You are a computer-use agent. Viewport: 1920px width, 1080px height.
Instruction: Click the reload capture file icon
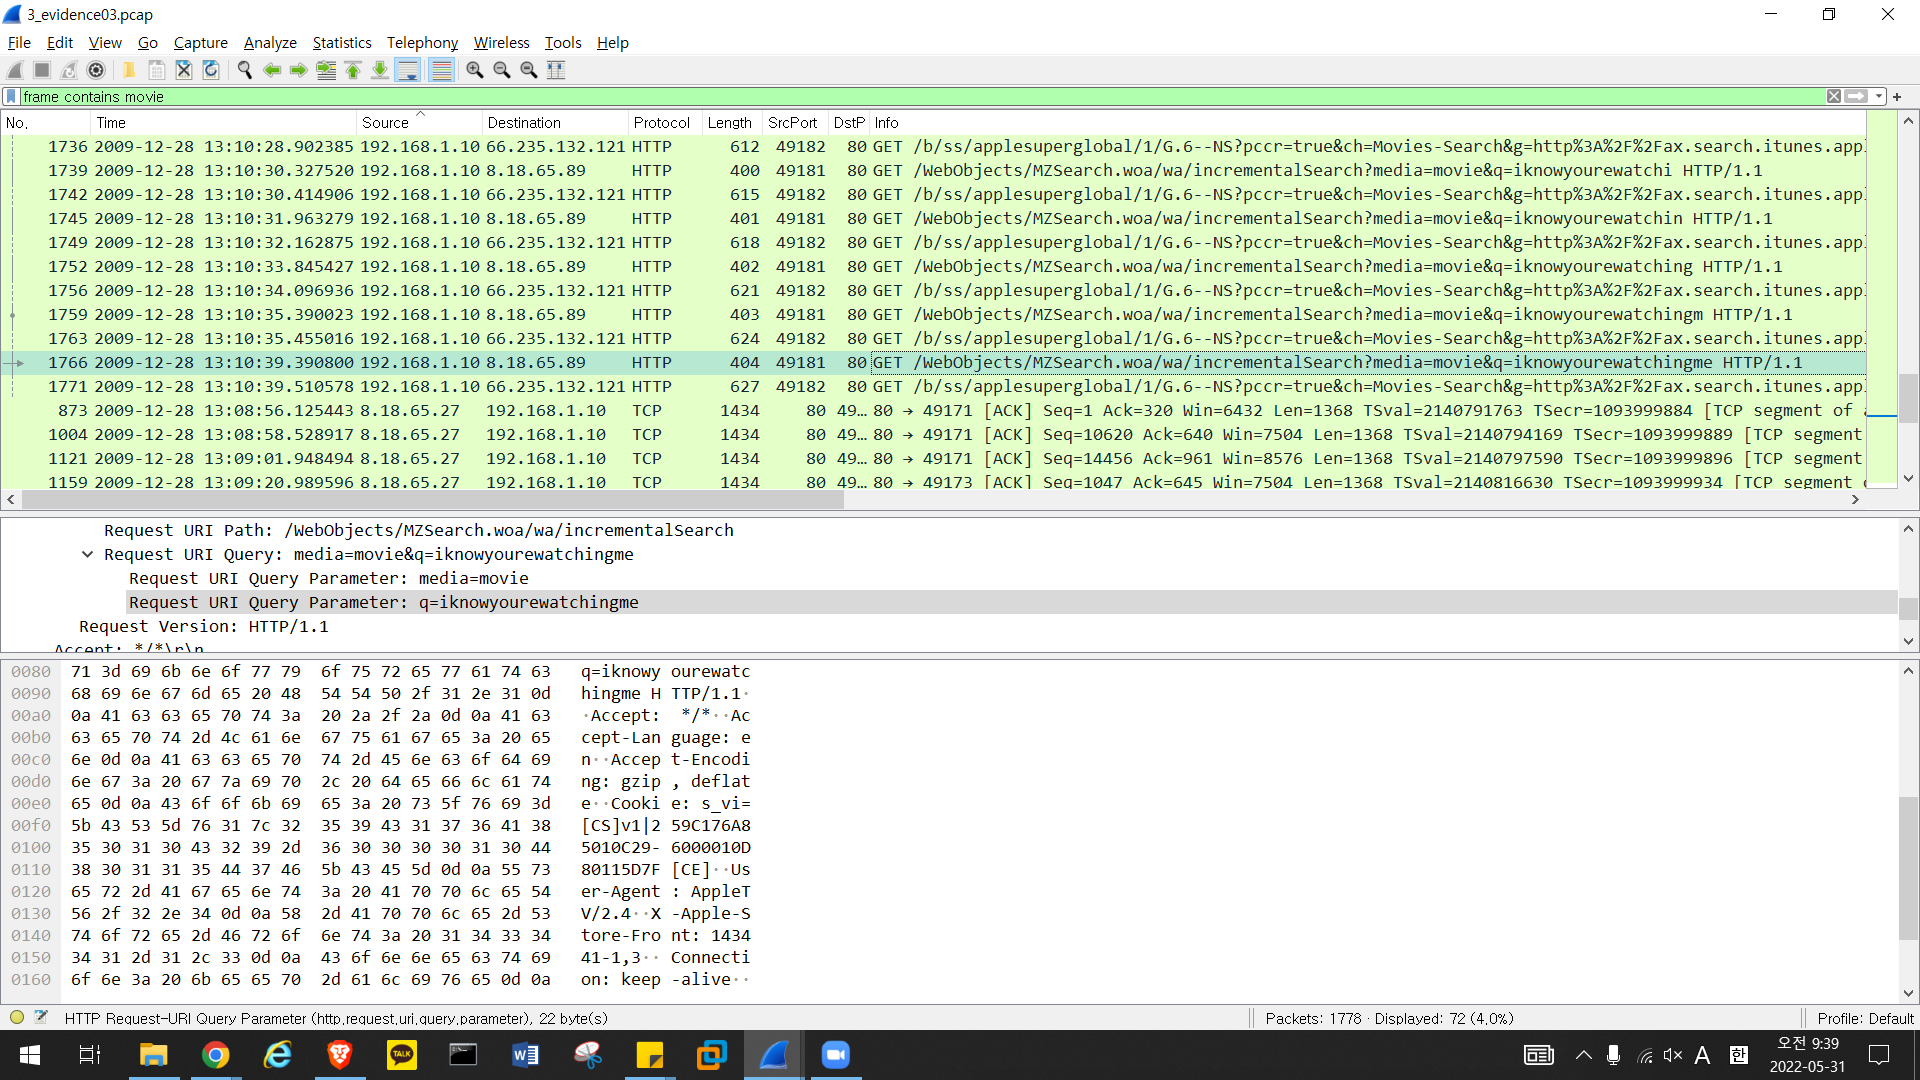coord(211,70)
